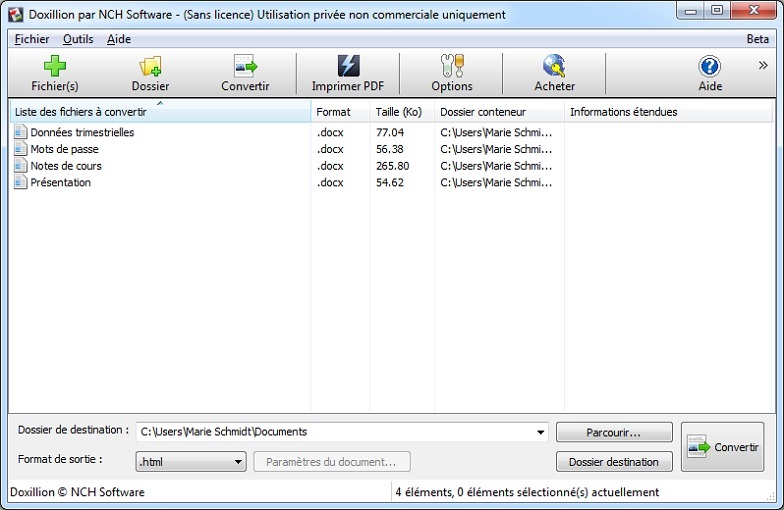Click the Paramètres du document... button
Viewport: 784px width, 510px height.
pyautogui.click(x=332, y=462)
